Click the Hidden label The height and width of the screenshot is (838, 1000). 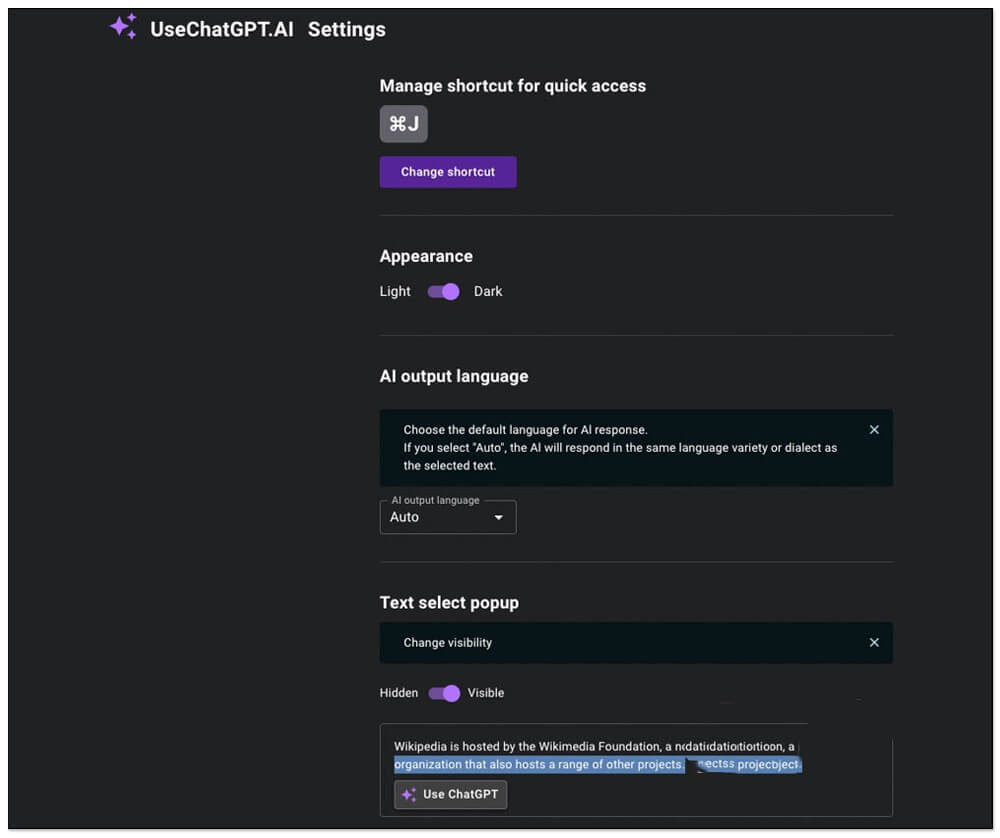[399, 693]
